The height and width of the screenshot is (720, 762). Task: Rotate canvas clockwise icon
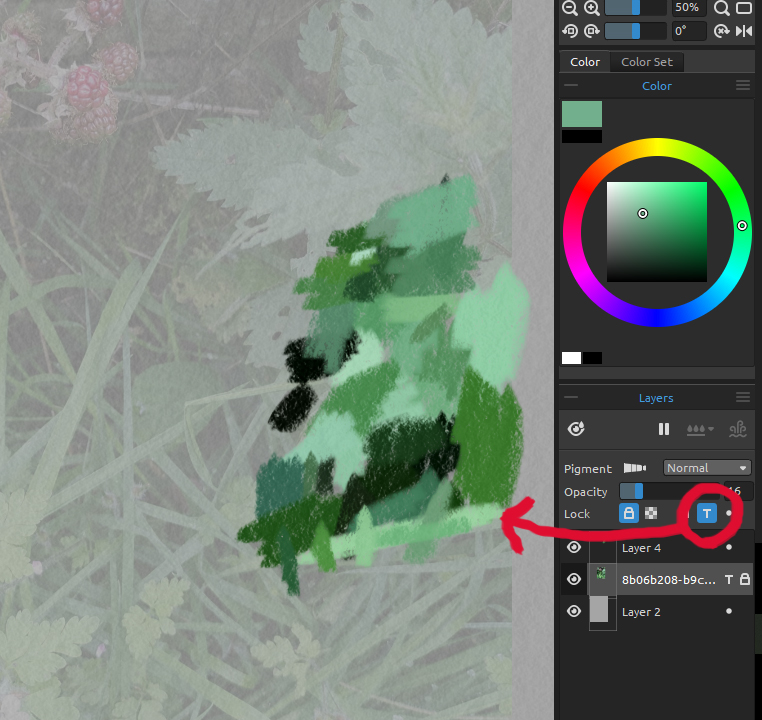click(591, 31)
